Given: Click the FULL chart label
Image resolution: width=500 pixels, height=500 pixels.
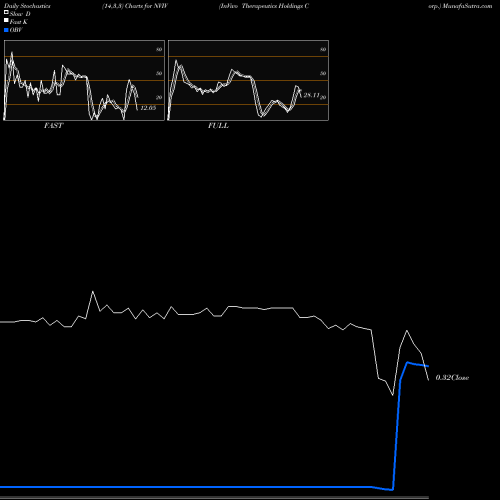Looking at the screenshot, I should (218, 126).
